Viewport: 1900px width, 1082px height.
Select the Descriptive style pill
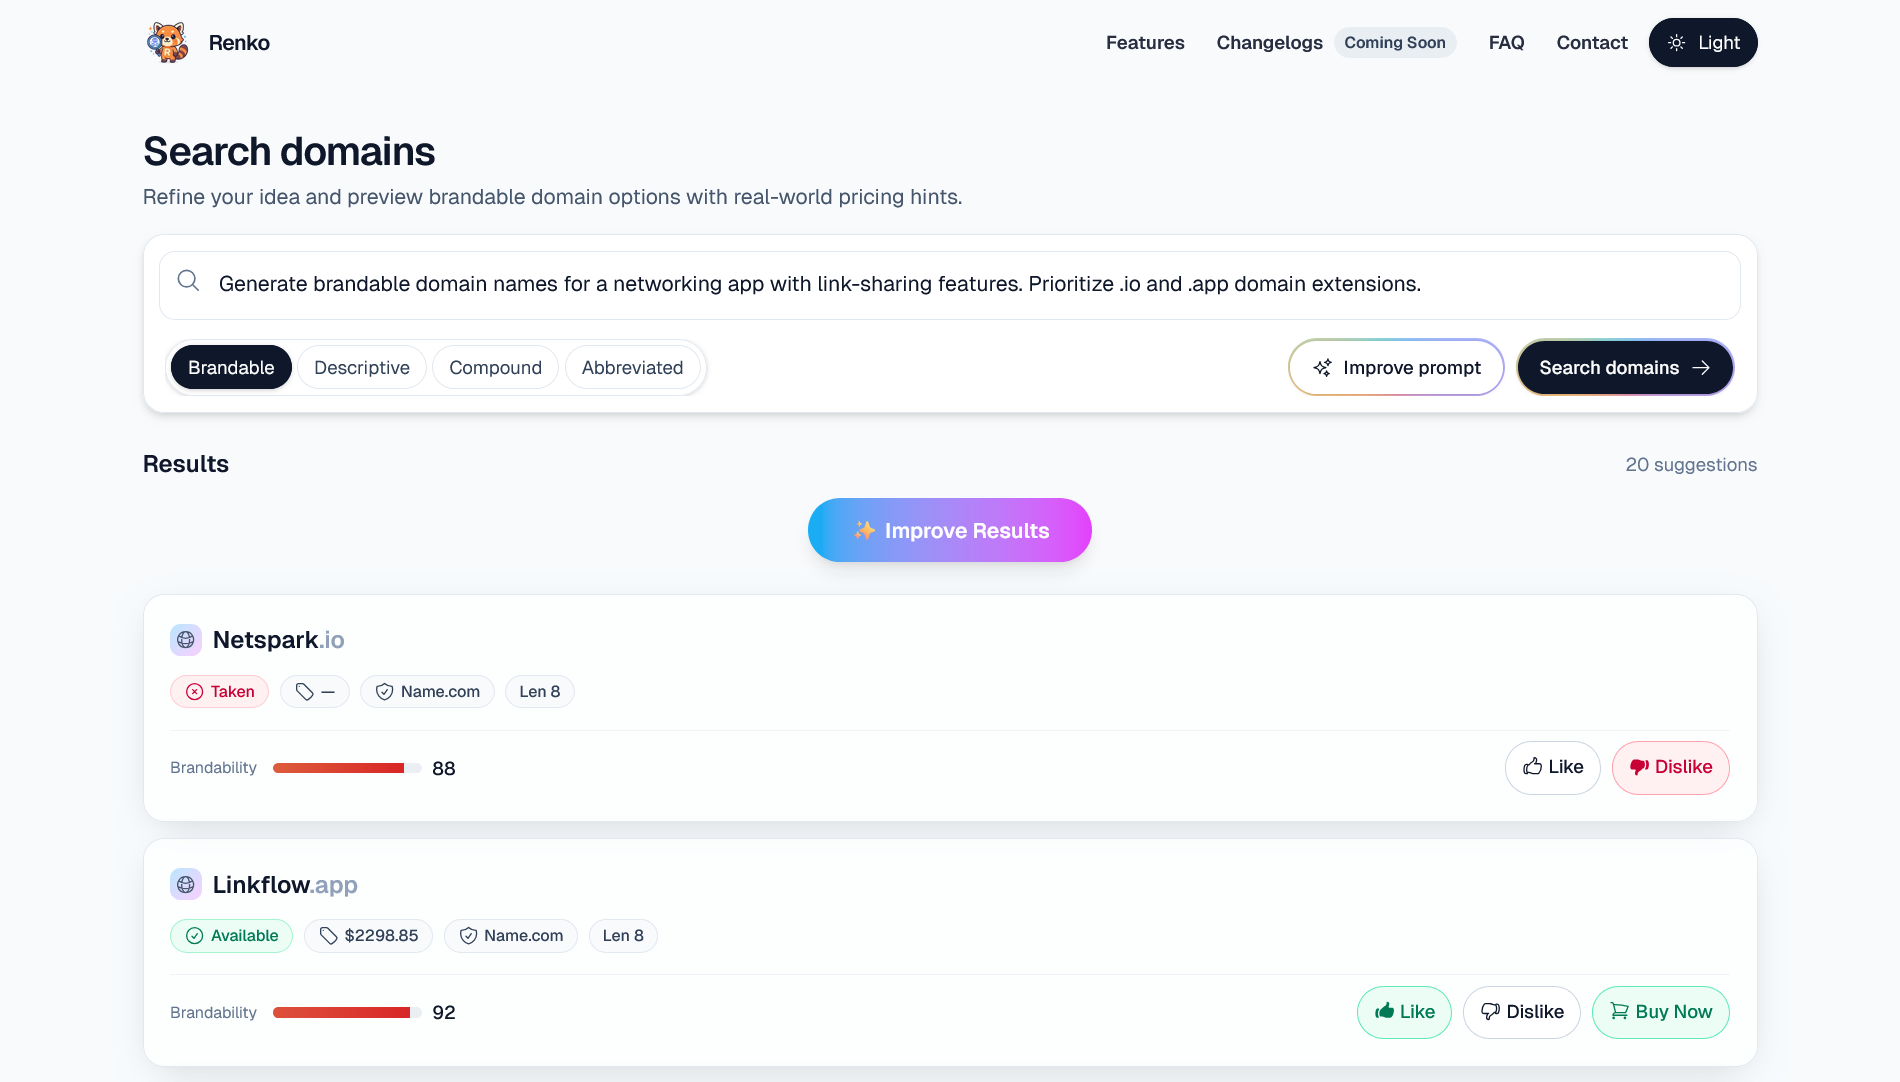coord(362,368)
